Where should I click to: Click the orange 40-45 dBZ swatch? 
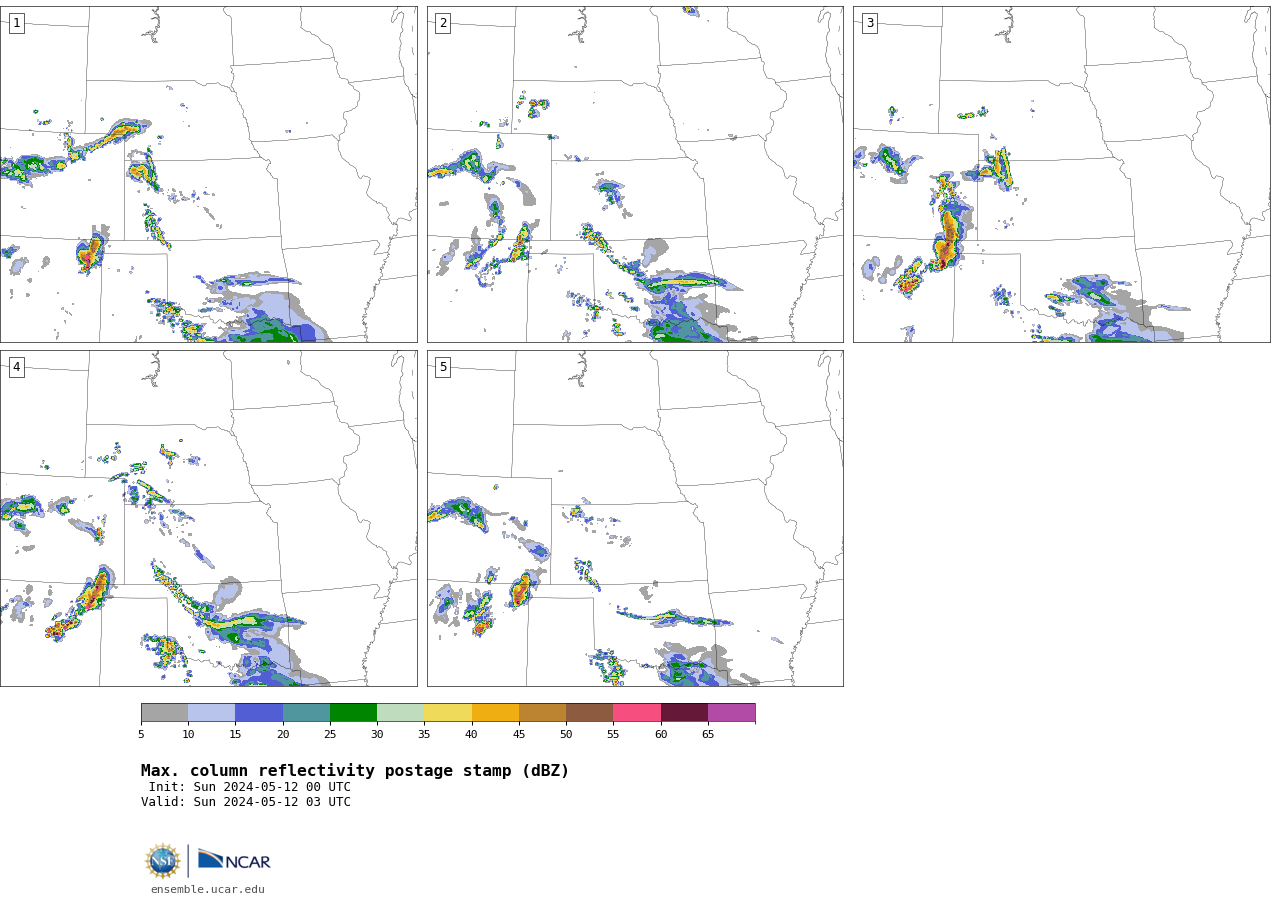(495, 712)
